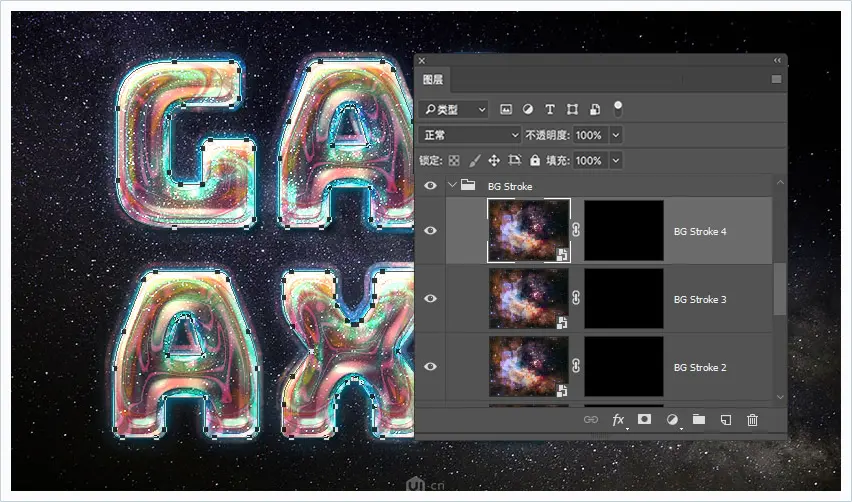The height and width of the screenshot is (502, 852).
Task: Hide the BG Stroke 3 layer
Action: [430, 298]
